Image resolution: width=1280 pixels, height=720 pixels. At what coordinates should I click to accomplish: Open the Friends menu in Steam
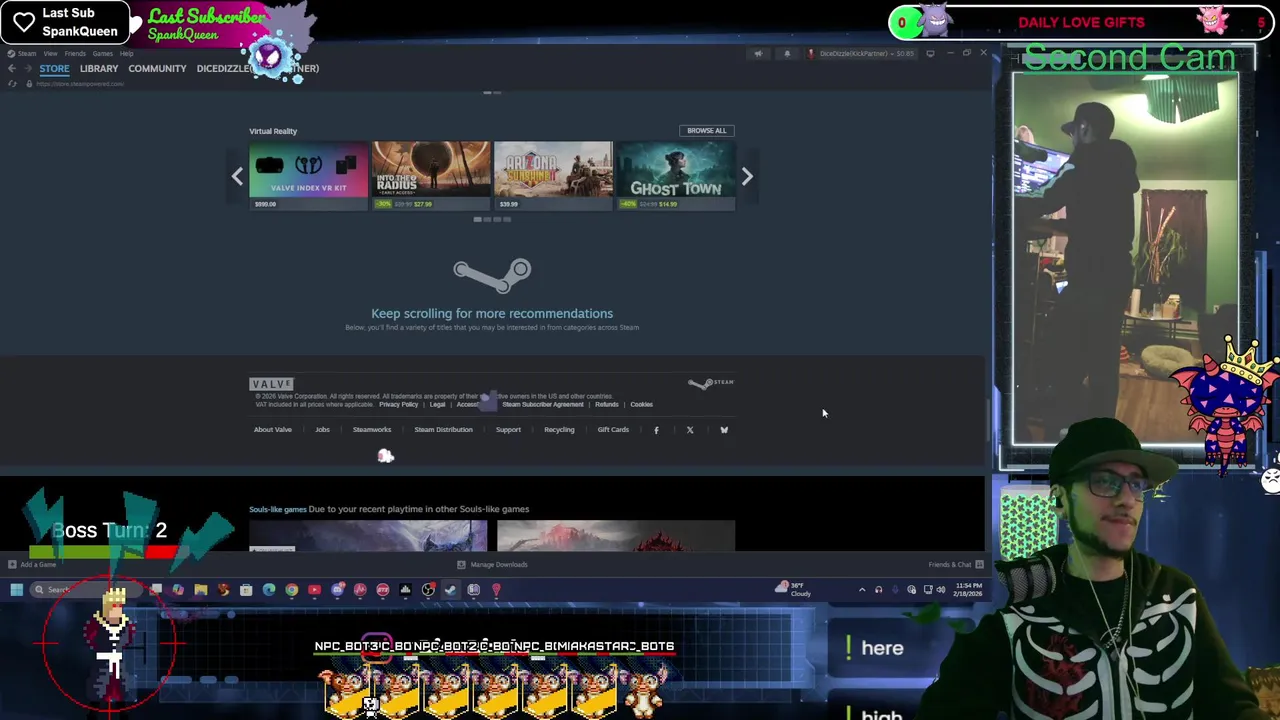(x=75, y=53)
